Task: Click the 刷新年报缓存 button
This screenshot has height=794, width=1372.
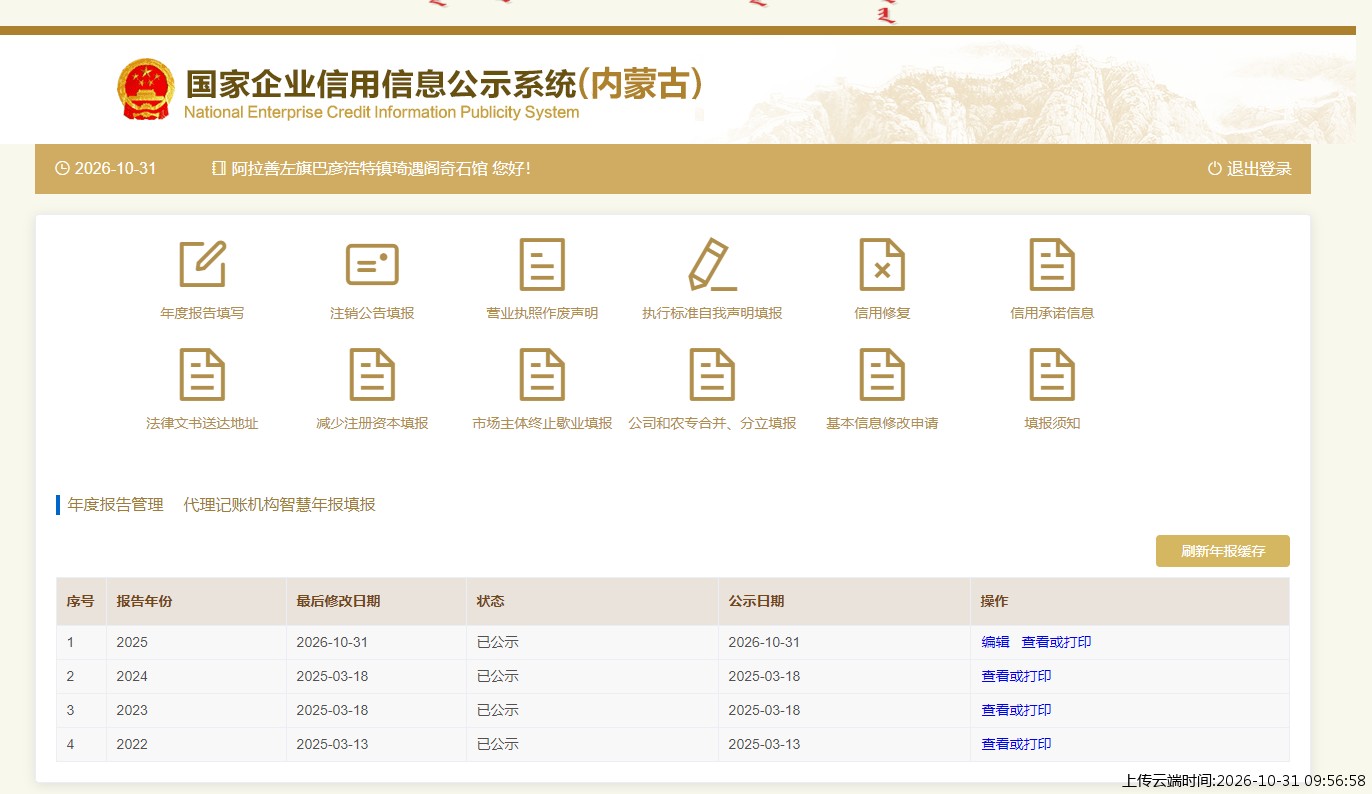Action: point(1222,551)
